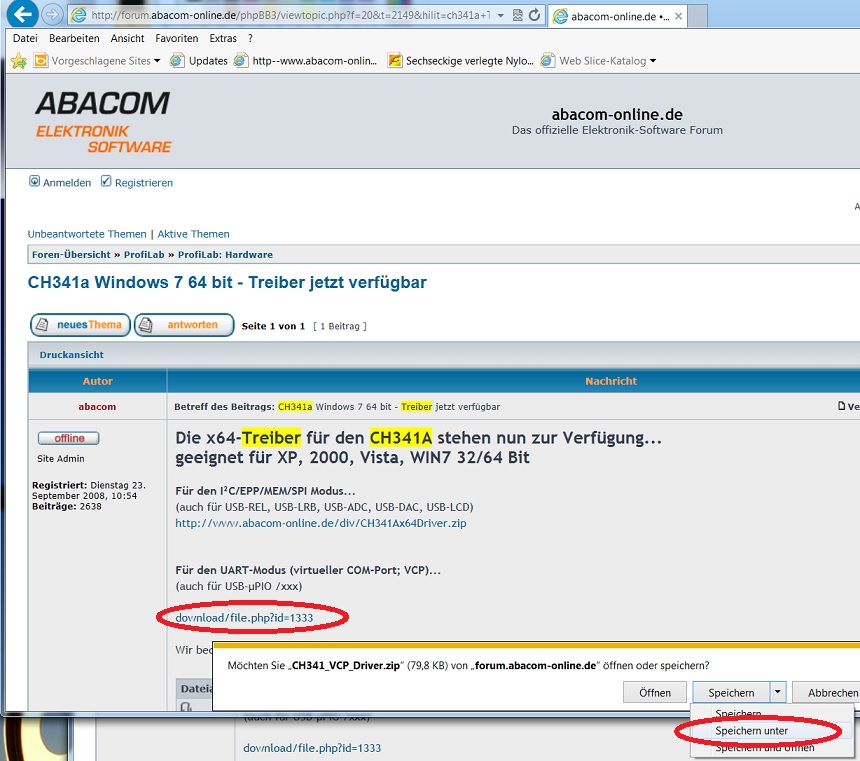The height and width of the screenshot is (761, 860).
Task: Click the 'Das offizielle Elektronik-Software Forum' subtitle
Action: pos(617,130)
